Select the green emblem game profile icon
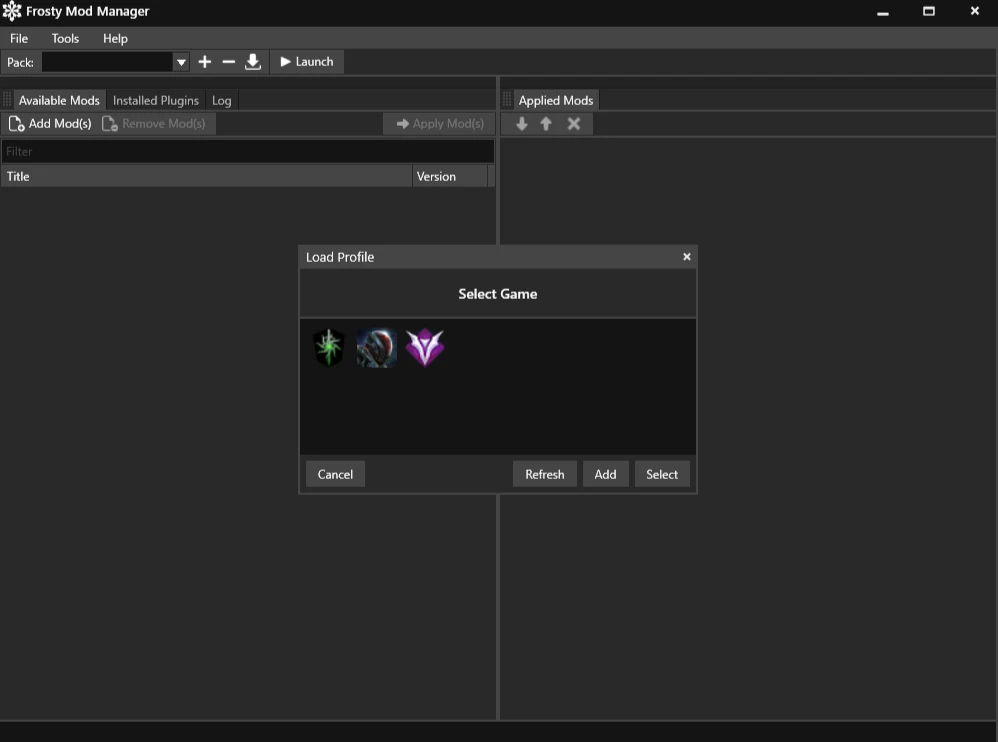Image resolution: width=998 pixels, height=742 pixels. 328,347
